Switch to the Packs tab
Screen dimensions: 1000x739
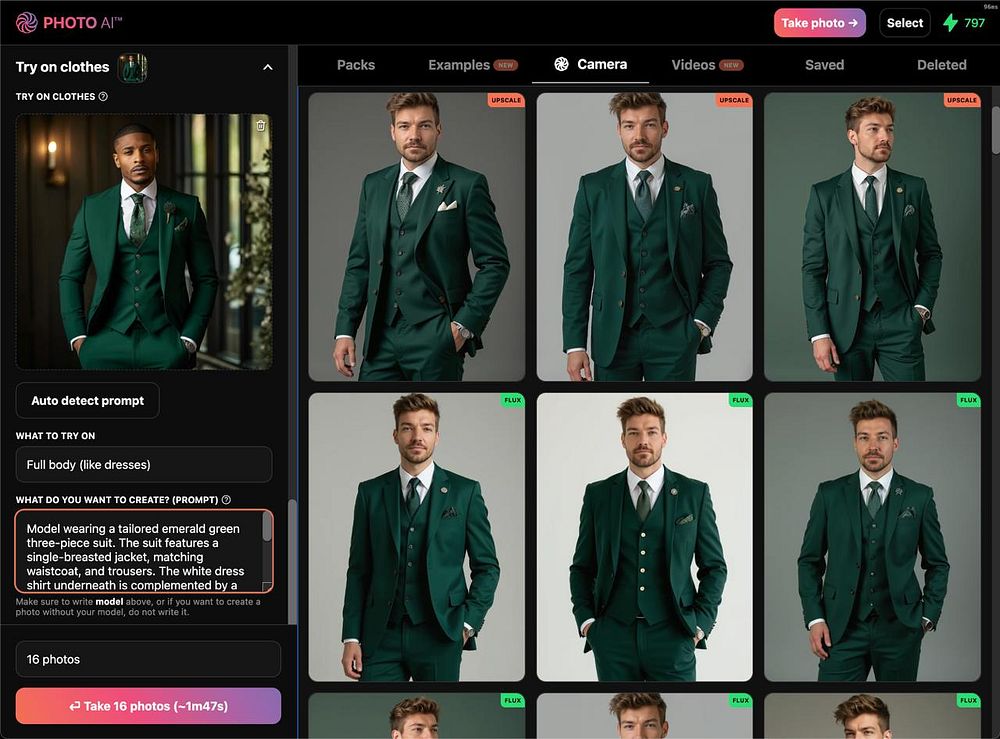(x=356, y=64)
